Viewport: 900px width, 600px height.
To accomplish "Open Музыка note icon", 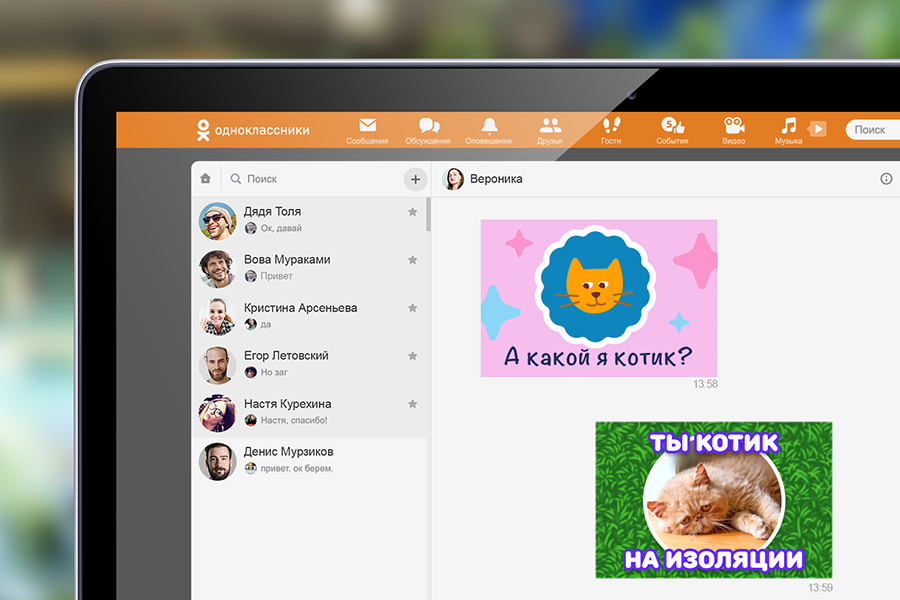I will pos(789,125).
